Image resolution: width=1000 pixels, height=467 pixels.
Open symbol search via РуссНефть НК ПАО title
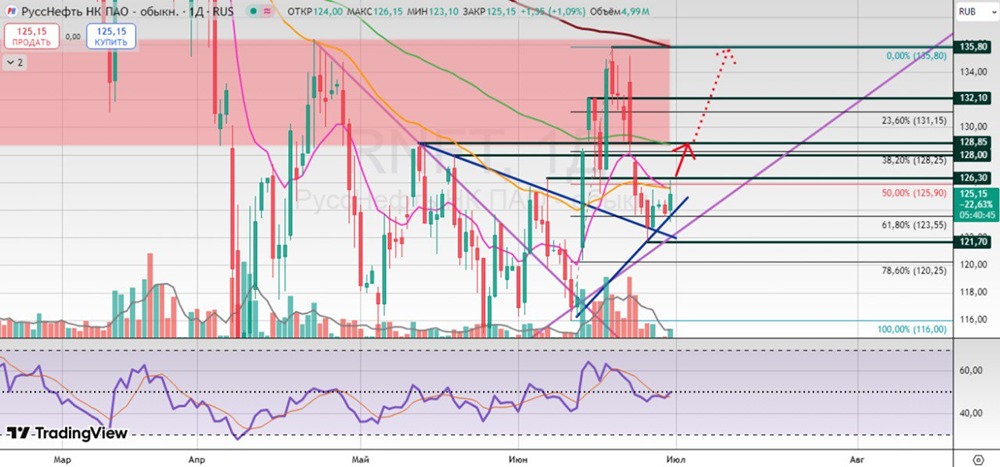click(x=99, y=11)
